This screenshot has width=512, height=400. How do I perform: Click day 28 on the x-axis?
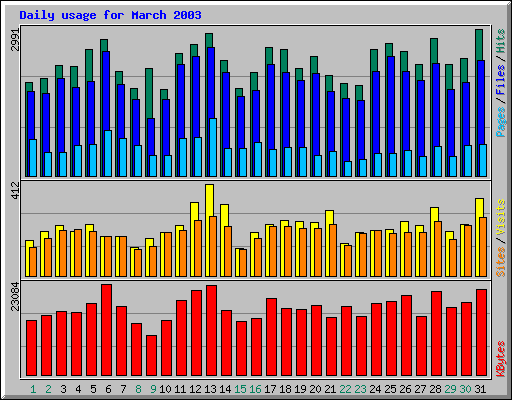click(x=435, y=389)
